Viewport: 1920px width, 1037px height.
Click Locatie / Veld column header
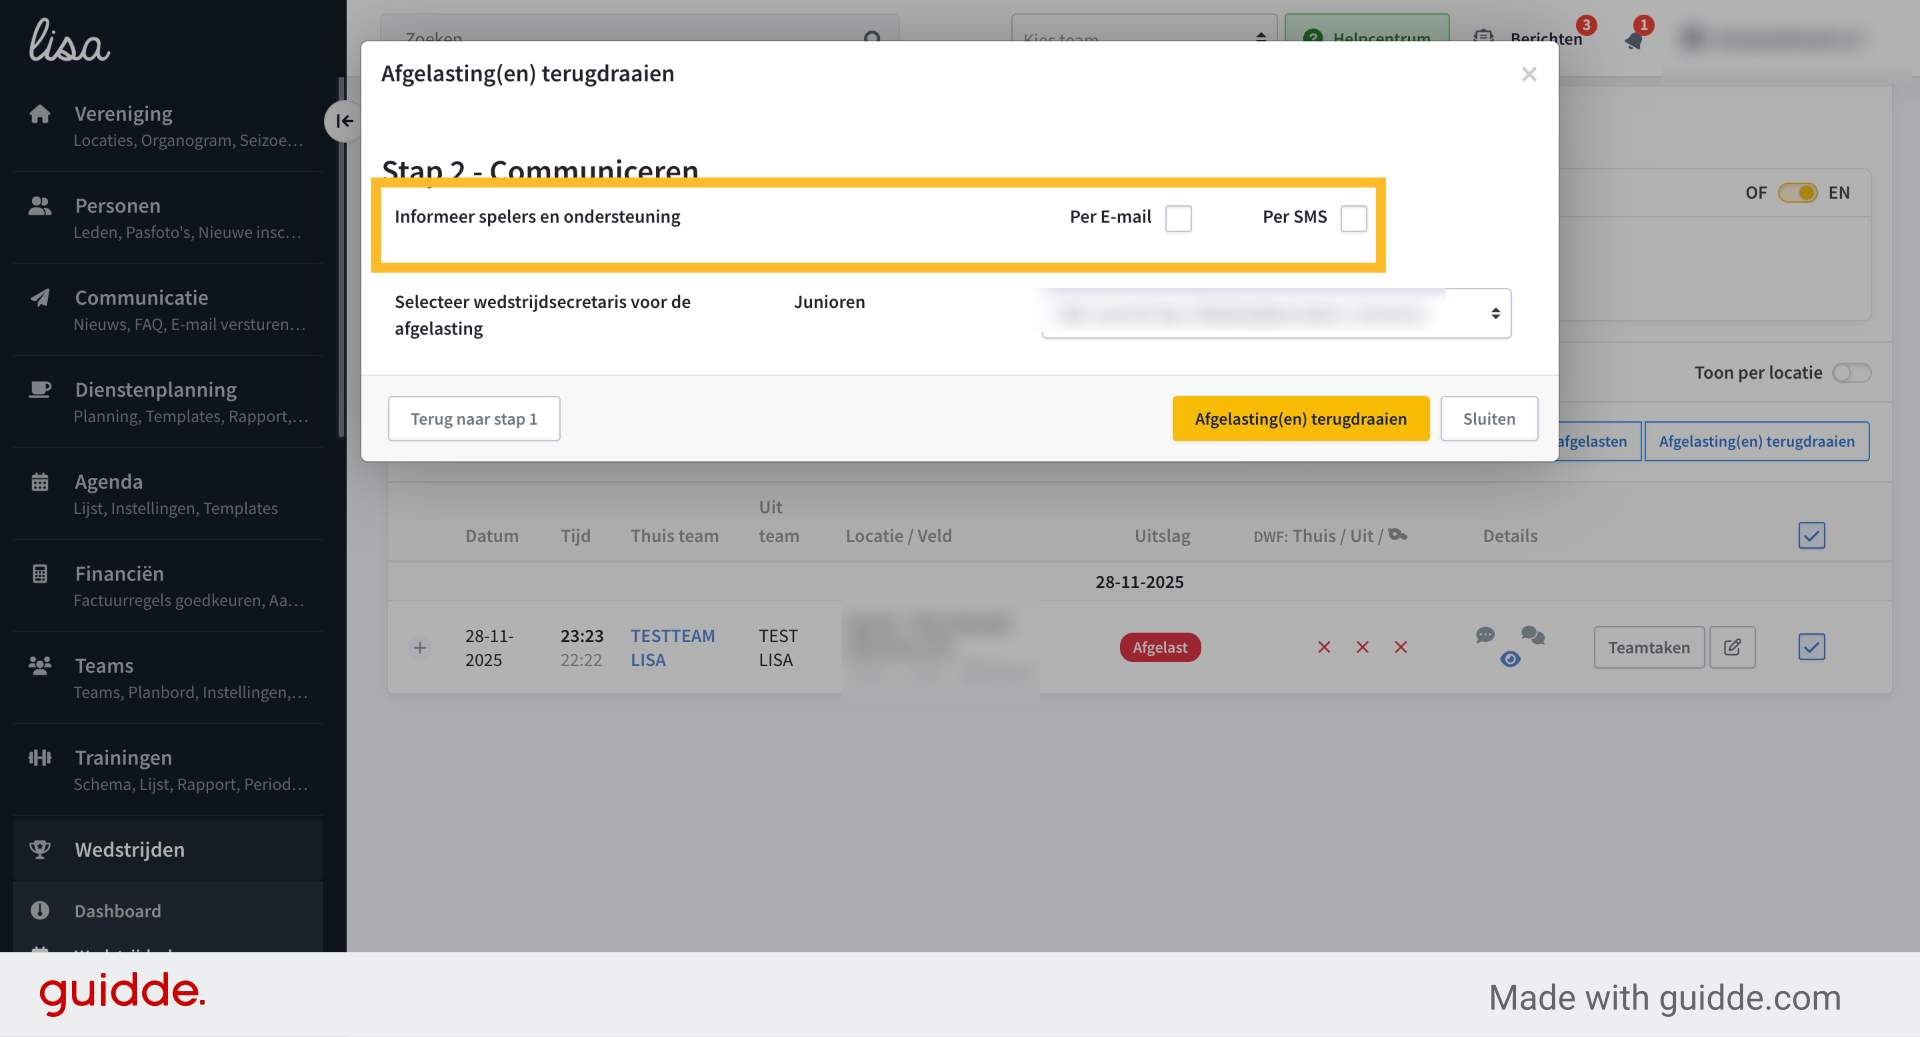point(898,536)
